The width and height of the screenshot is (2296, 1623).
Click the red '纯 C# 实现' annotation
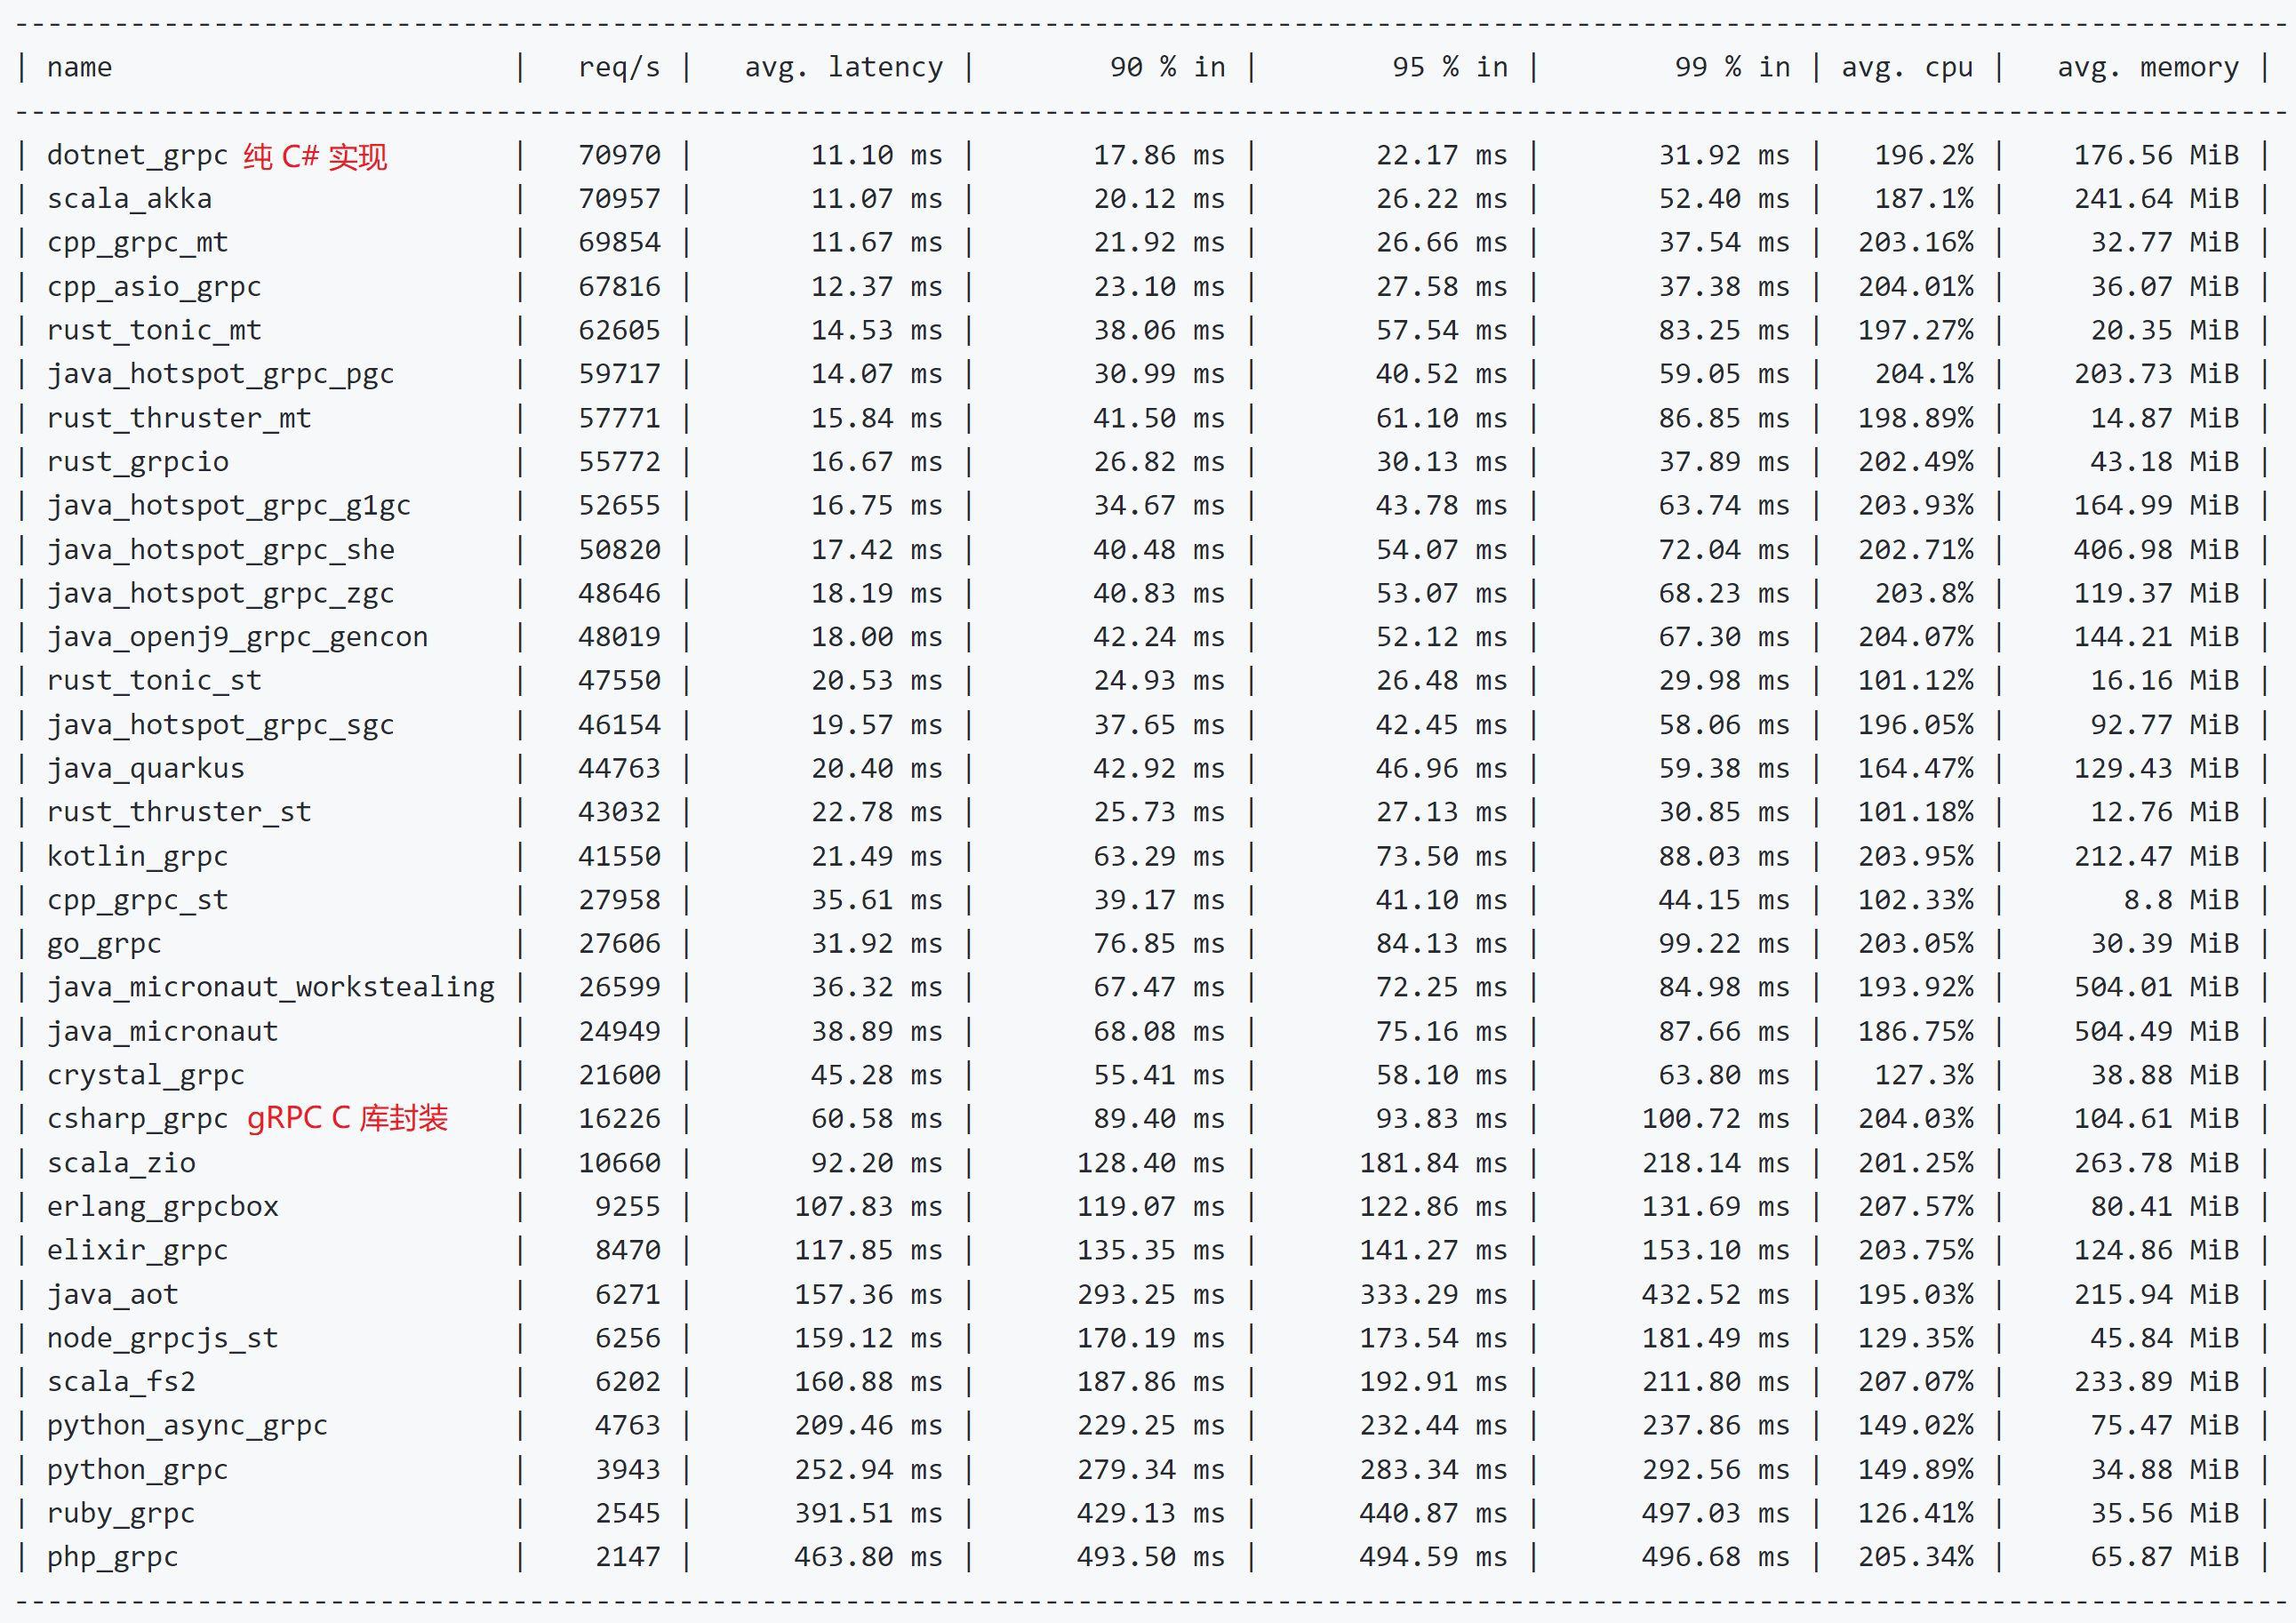315,156
